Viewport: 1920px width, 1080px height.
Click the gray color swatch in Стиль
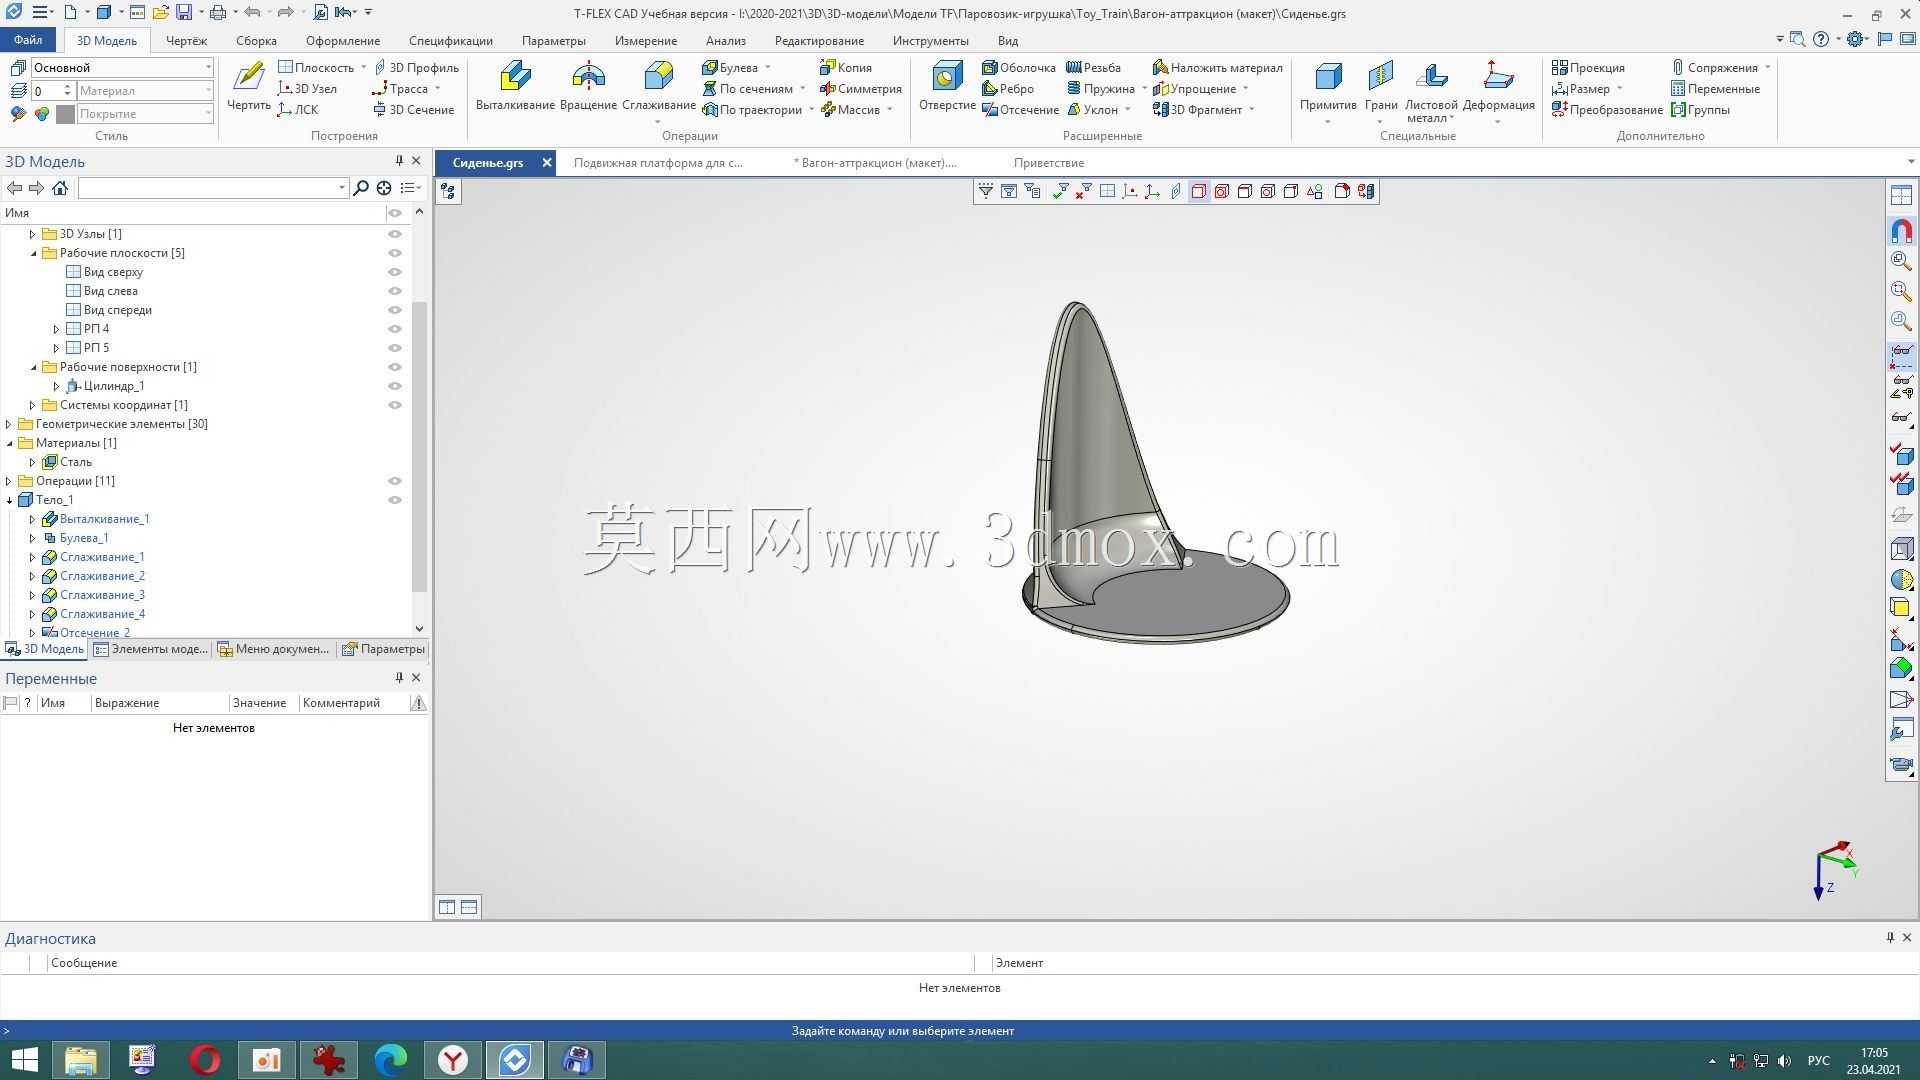pos(66,114)
